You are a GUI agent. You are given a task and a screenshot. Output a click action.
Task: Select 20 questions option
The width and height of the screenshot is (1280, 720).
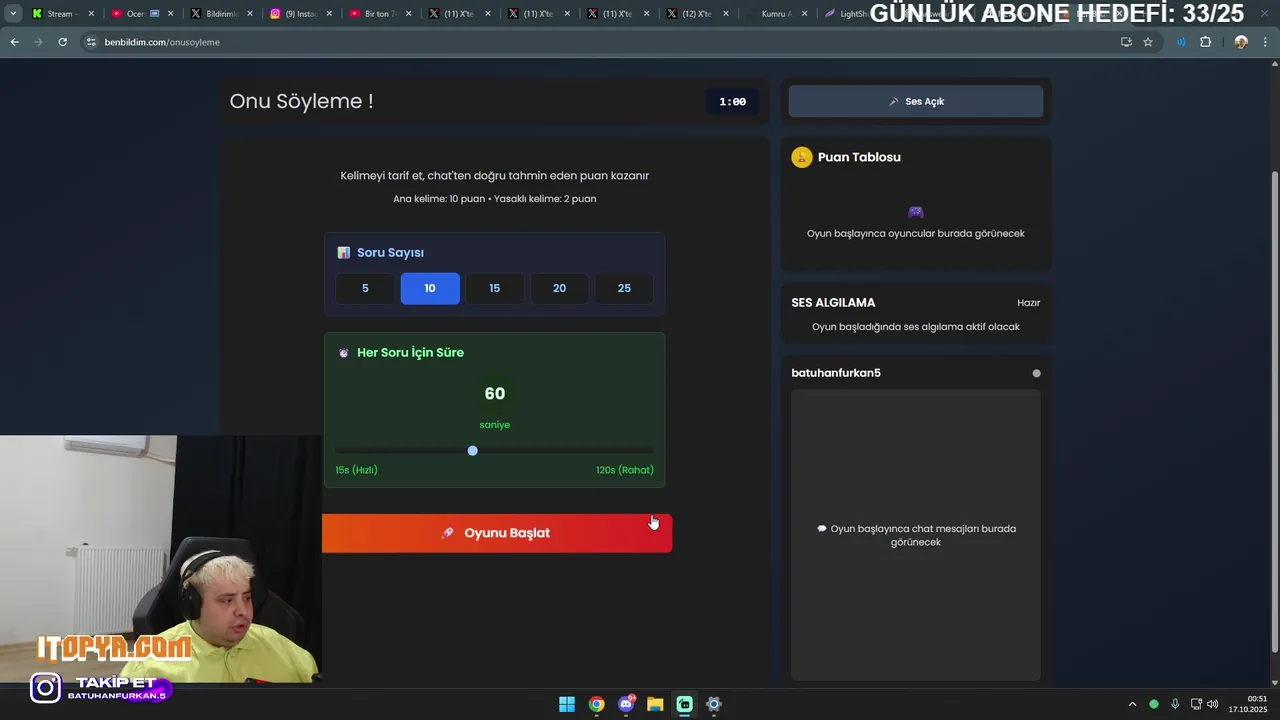[x=559, y=288]
